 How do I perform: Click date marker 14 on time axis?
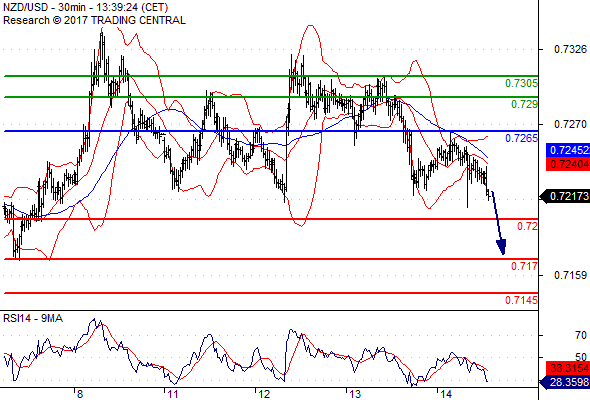tap(446, 394)
